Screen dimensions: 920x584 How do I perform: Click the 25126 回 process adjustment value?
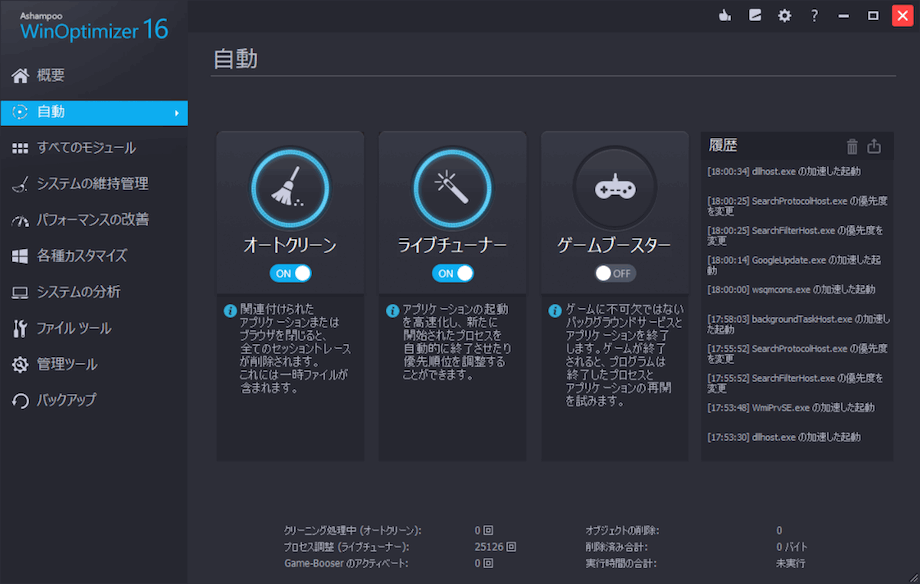[x=495, y=547]
